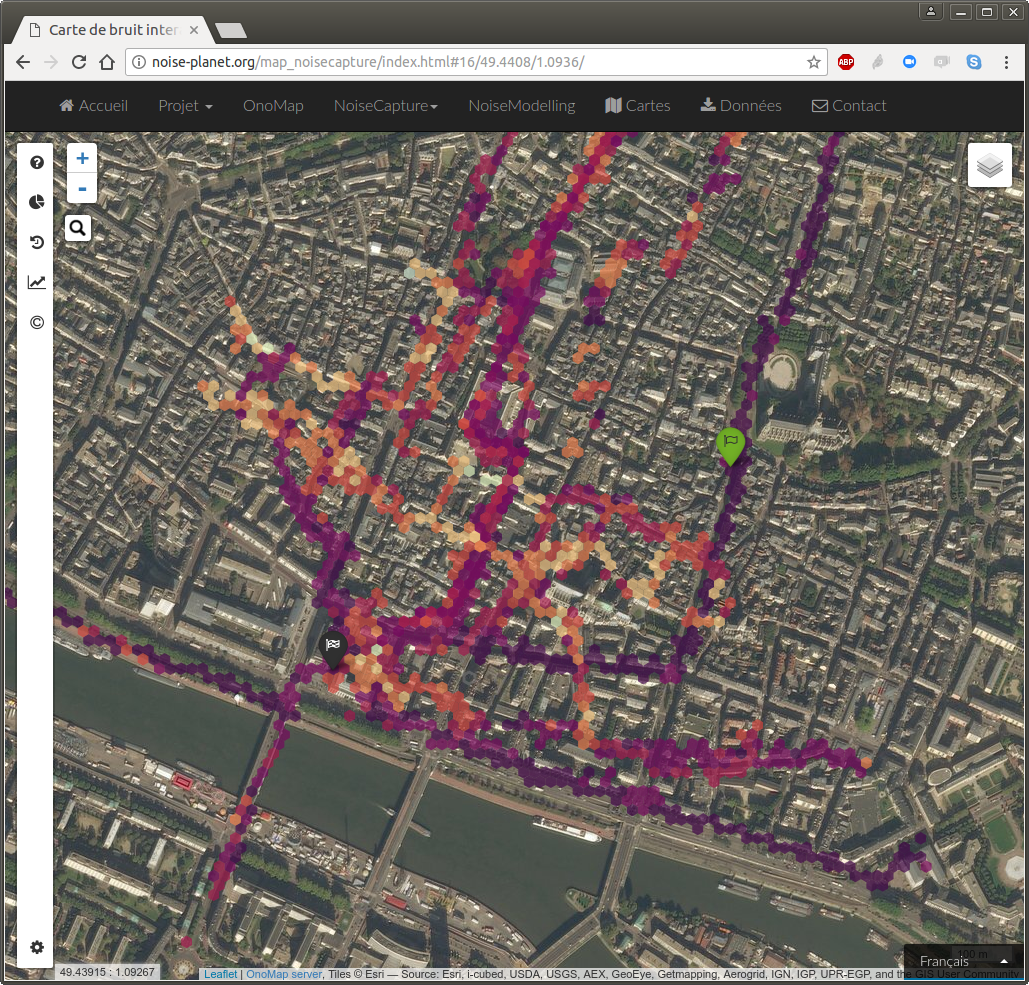Go forward in browser history
The image size is (1029, 985).
(x=51, y=62)
